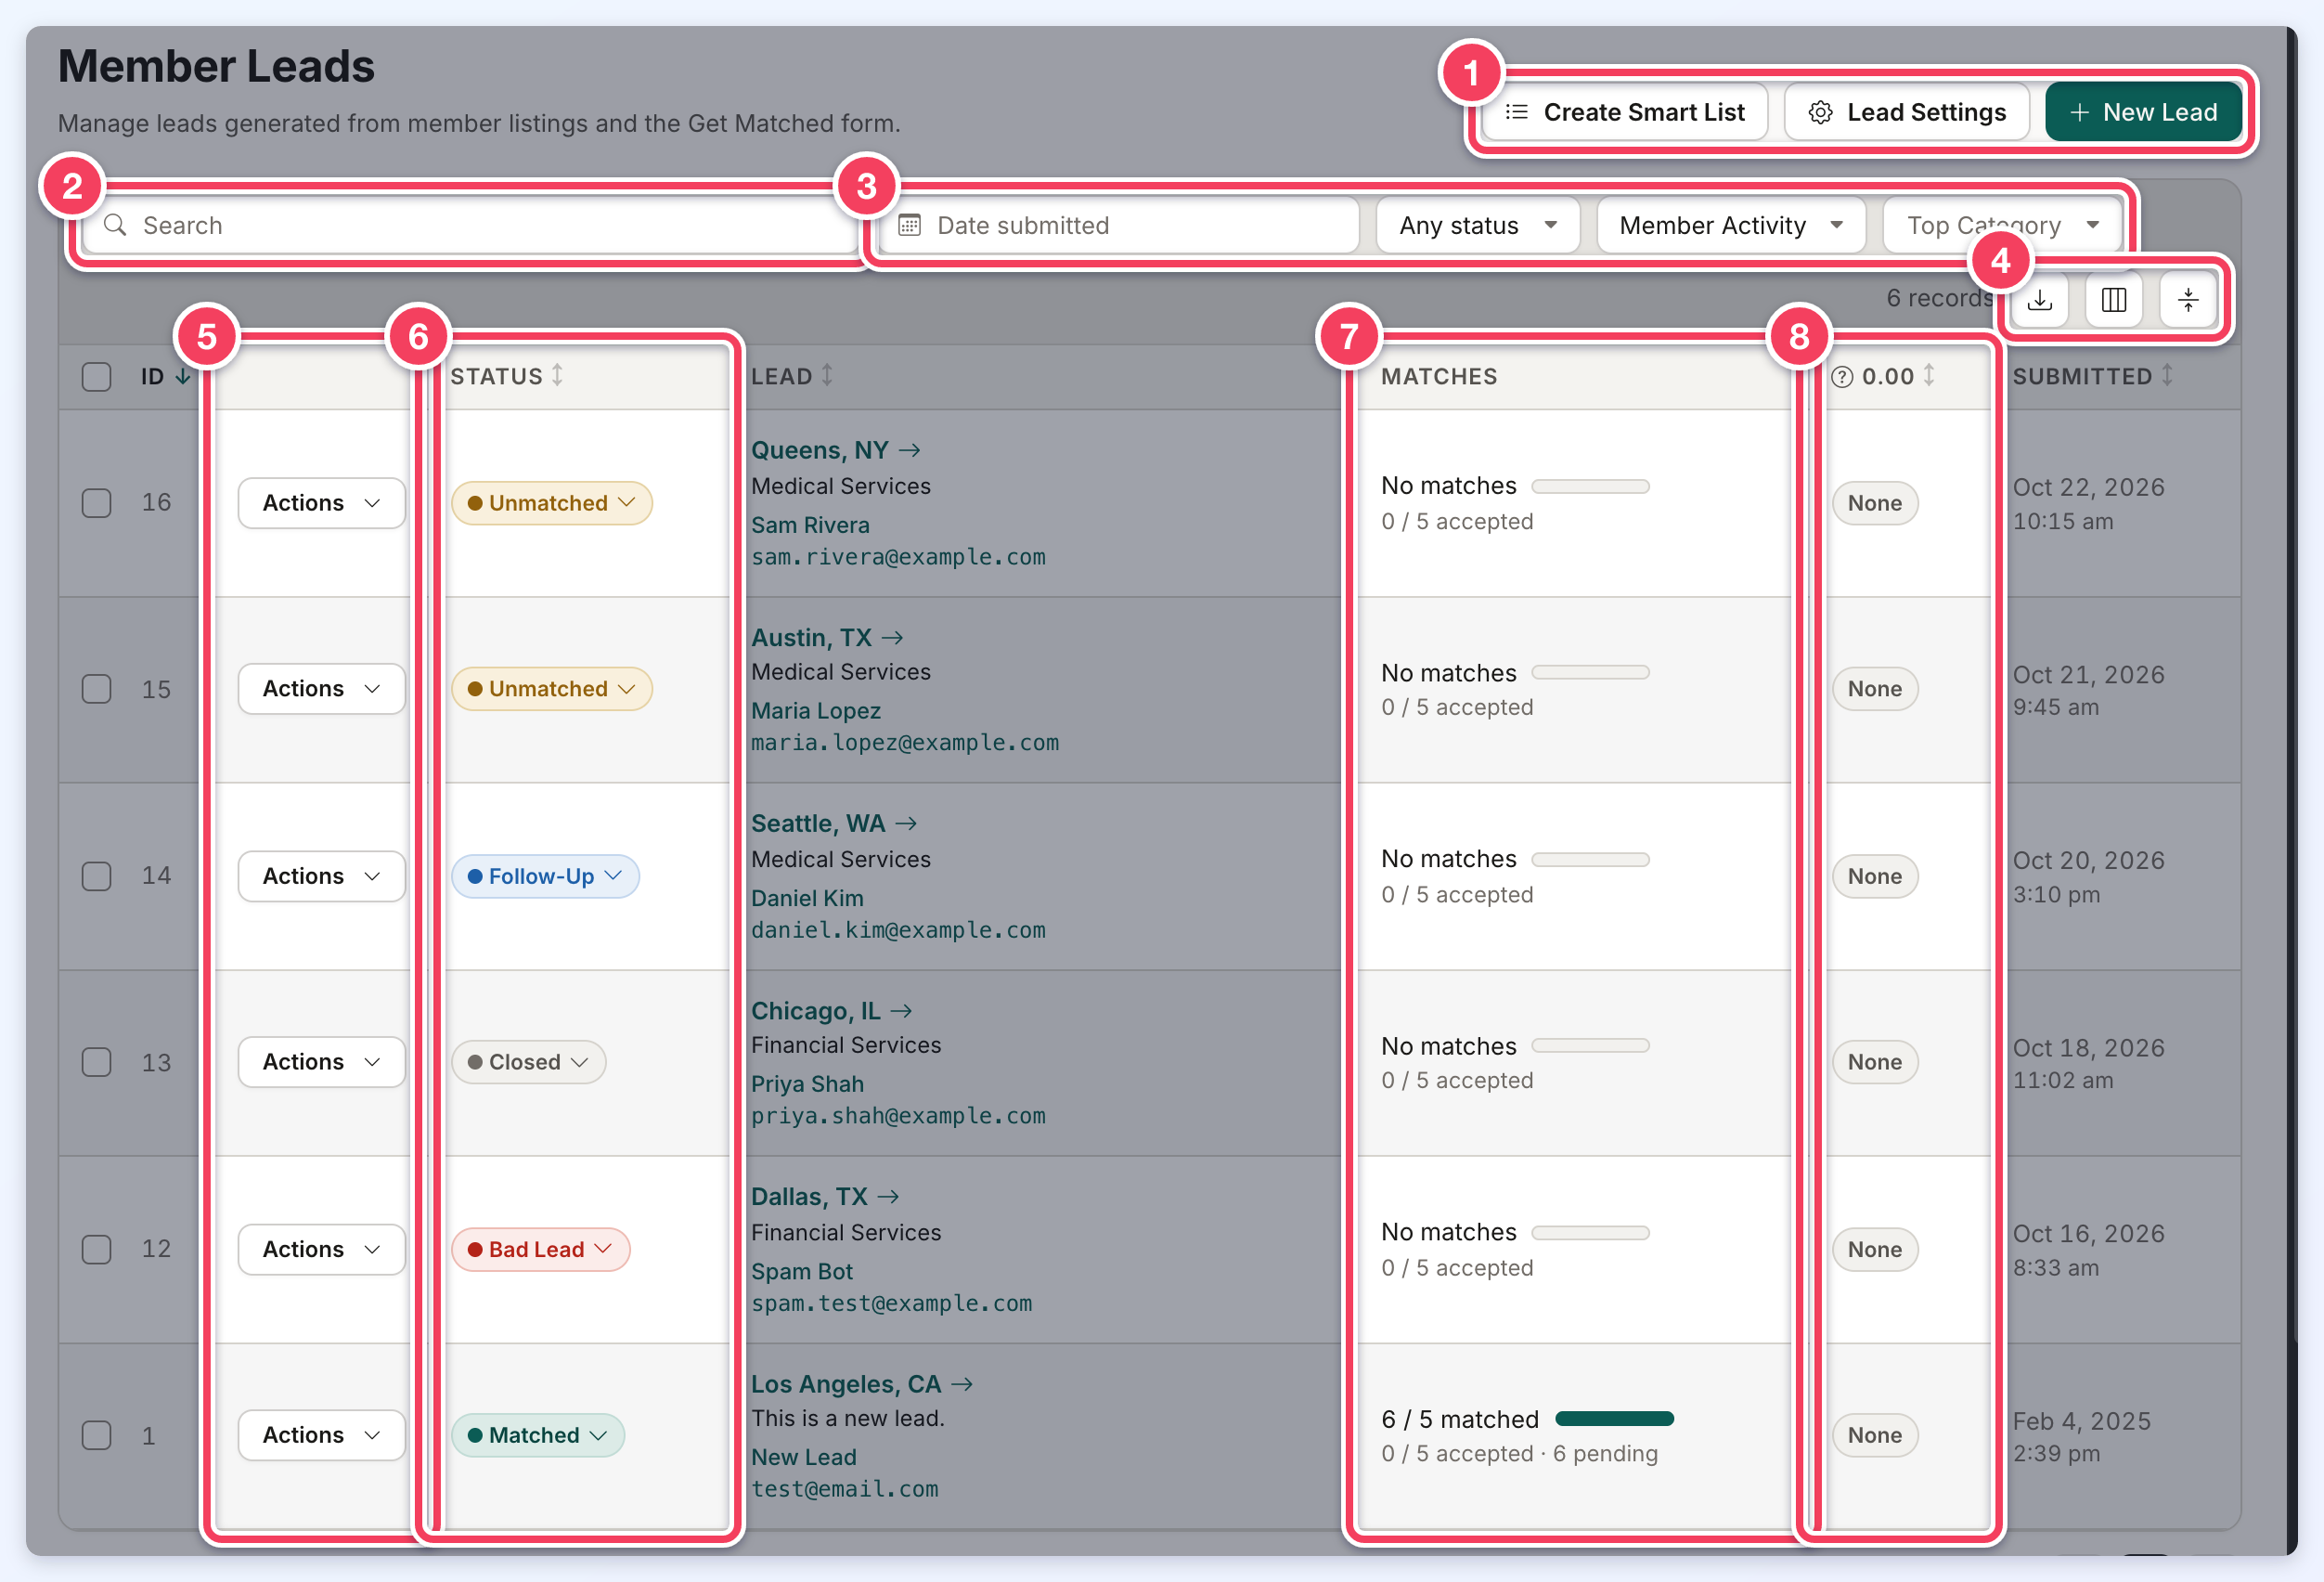Click the arrow next to Chicago, IL

pos(901,1011)
